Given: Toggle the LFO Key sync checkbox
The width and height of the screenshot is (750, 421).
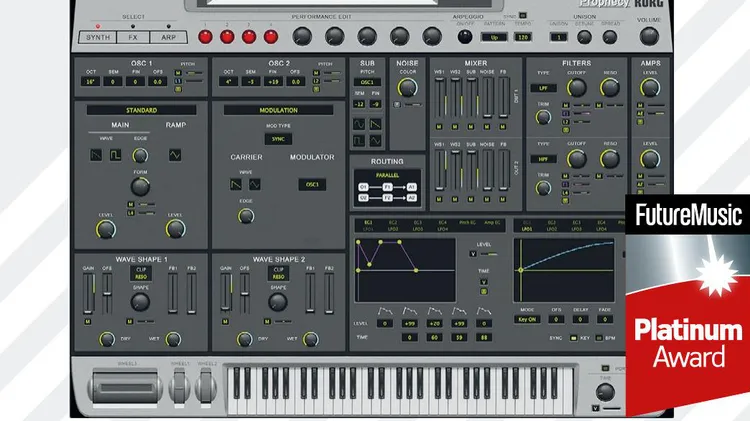Looking at the screenshot, I should [573, 338].
